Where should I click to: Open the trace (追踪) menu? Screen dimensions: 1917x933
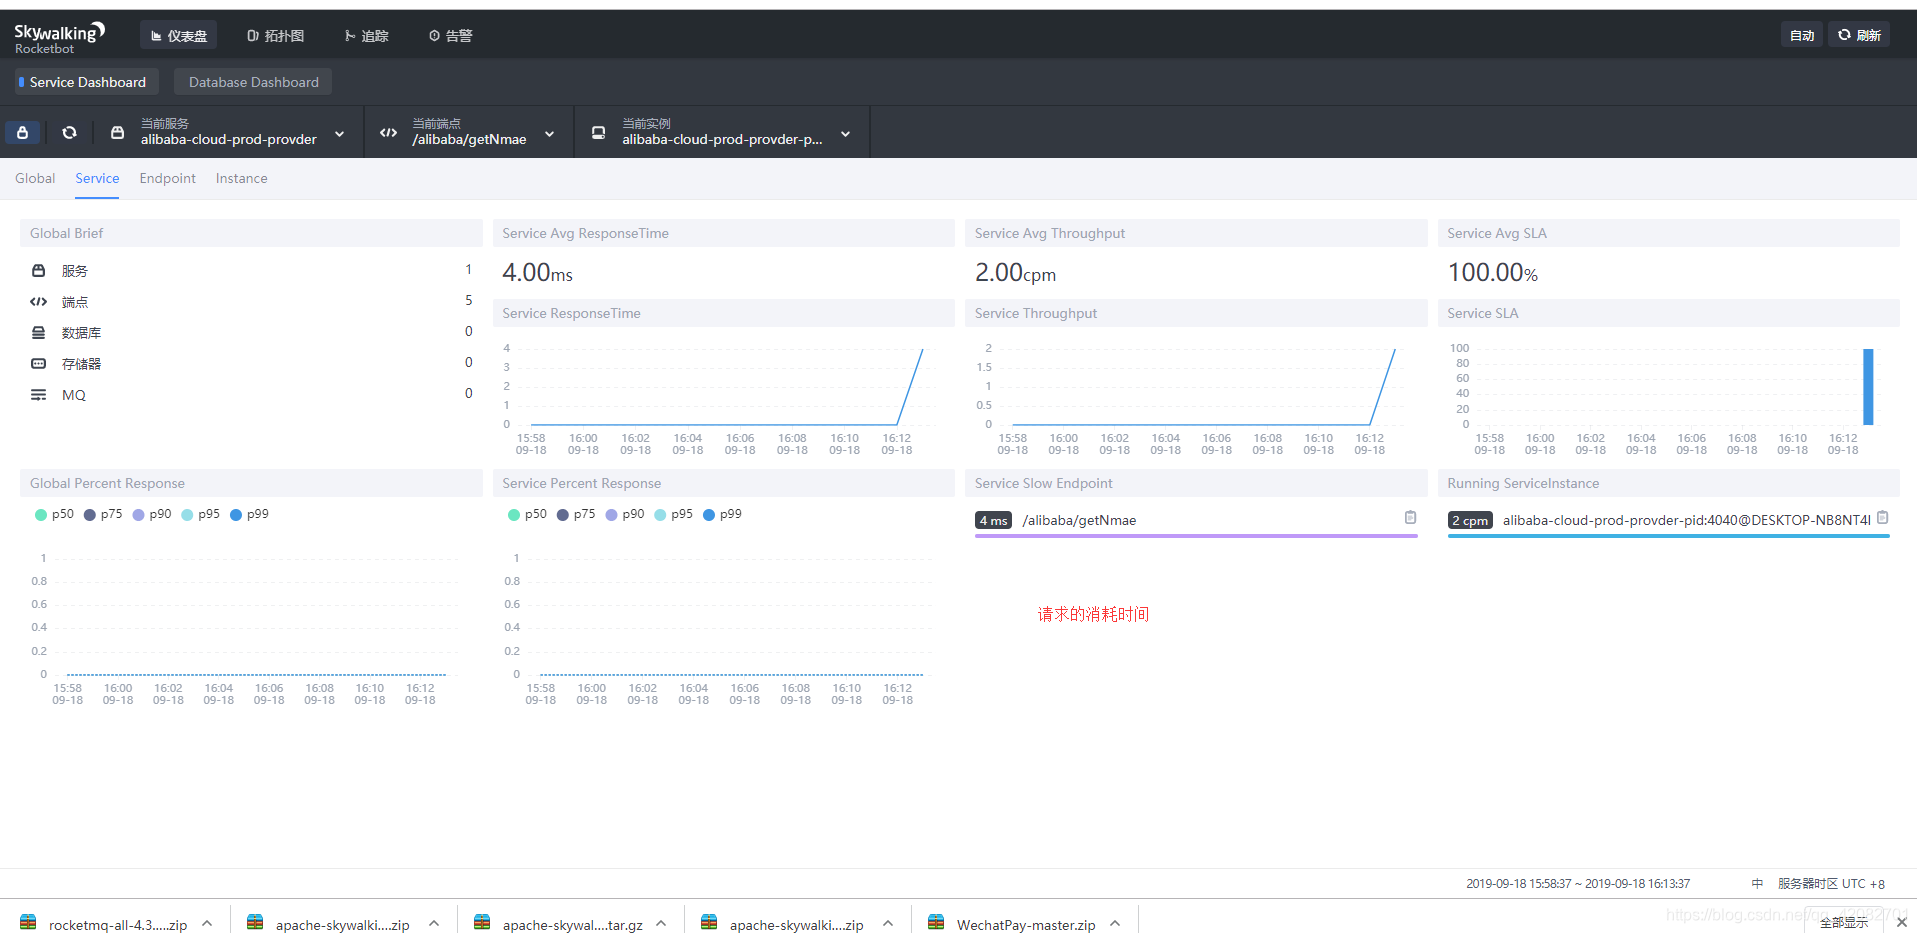pos(366,35)
